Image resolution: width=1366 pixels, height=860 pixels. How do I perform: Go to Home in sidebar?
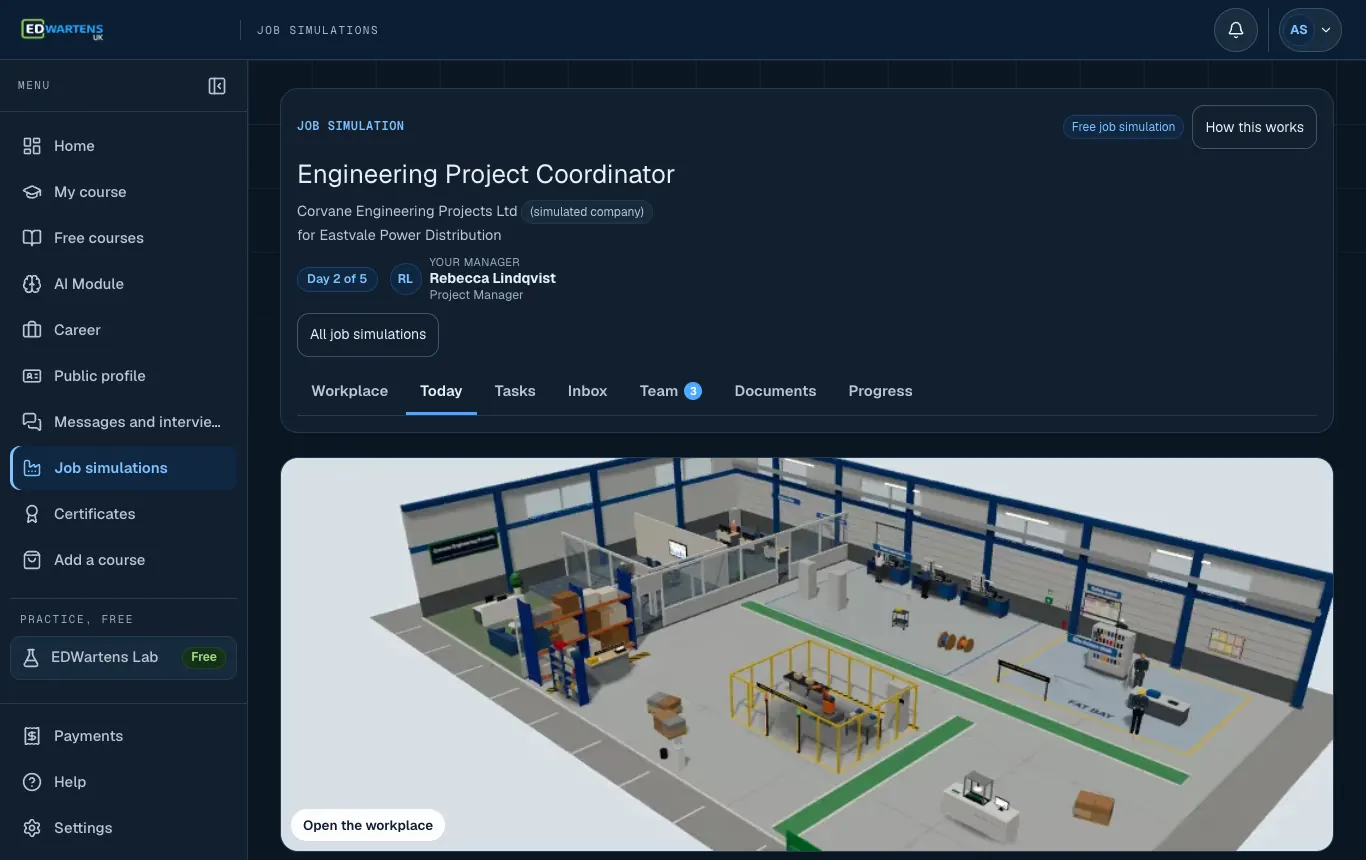(x=123, y=146)
